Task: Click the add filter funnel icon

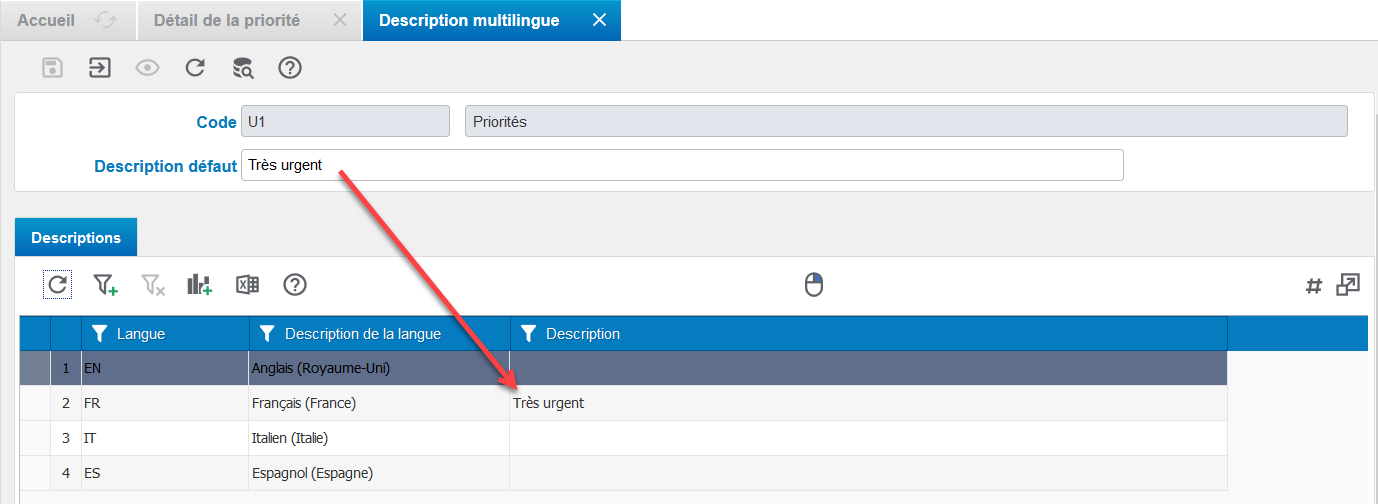Action: [x=105, y=285]
